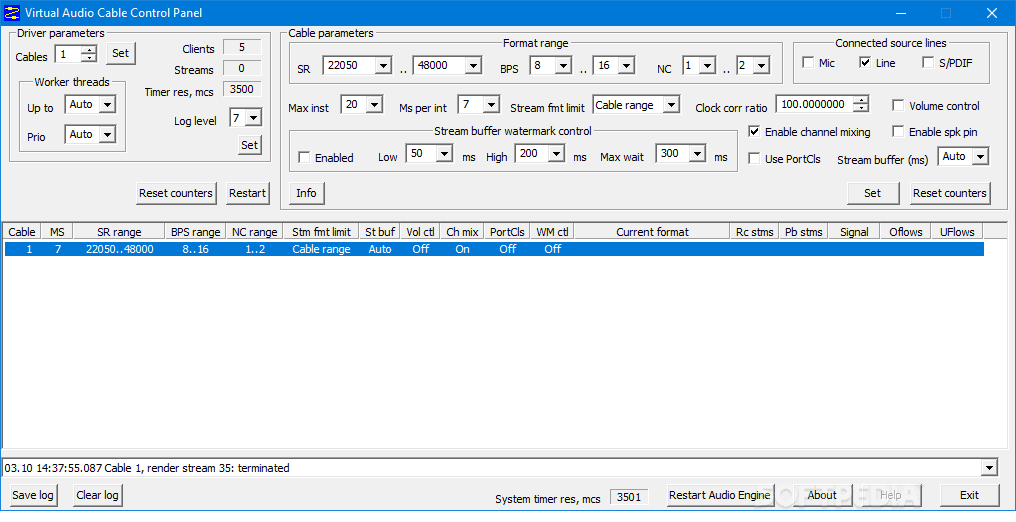This screenshot has height=522, width=1016.
Task: Click the WM ctl column header
Action: (553, 232)
